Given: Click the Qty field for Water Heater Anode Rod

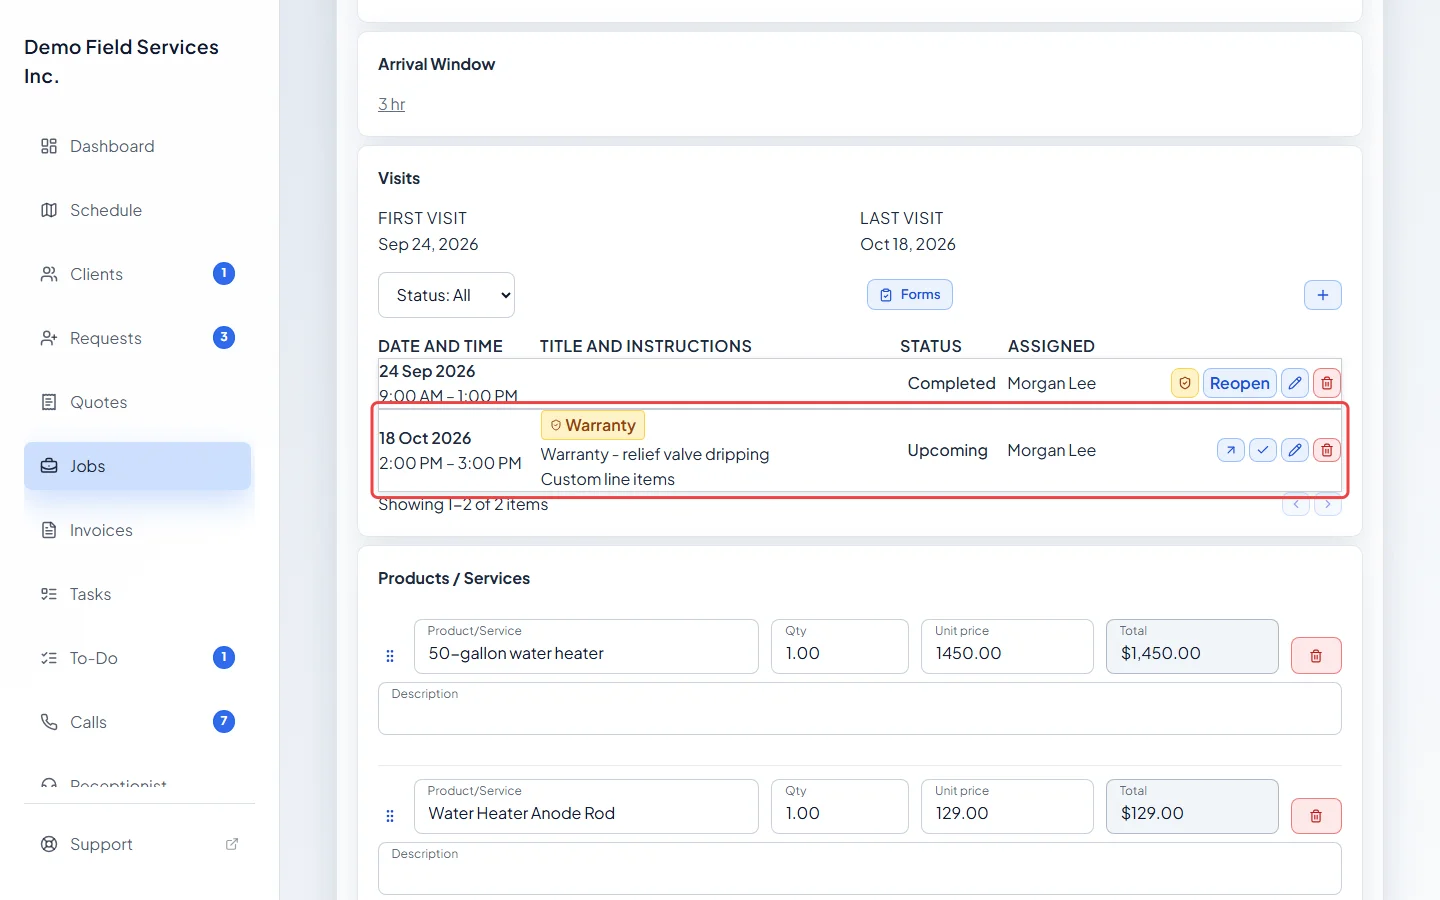Looking at the screenshot, I should (840, 806).
